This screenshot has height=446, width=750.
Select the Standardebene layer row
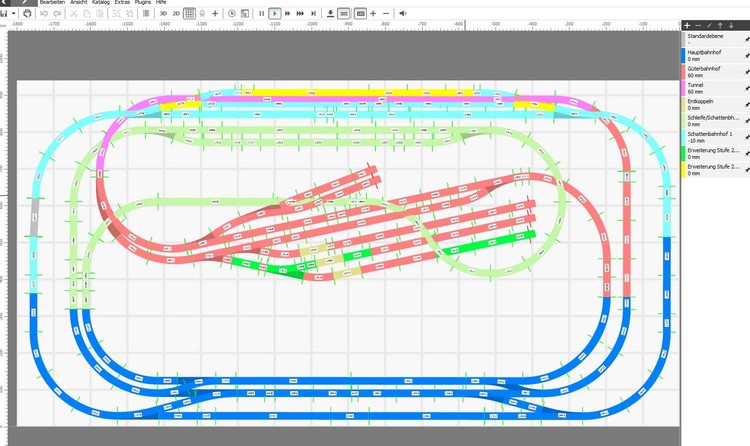point(716,39)
